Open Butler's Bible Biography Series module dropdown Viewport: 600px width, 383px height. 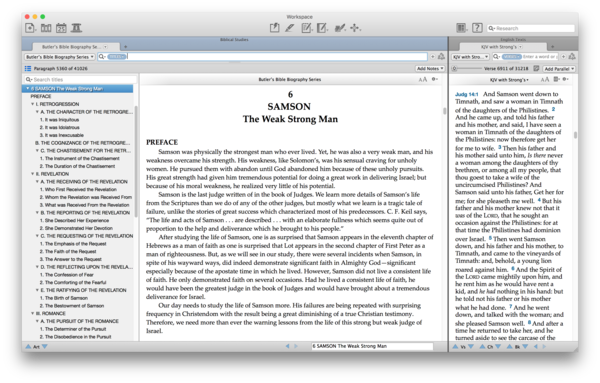pos(60,57)
